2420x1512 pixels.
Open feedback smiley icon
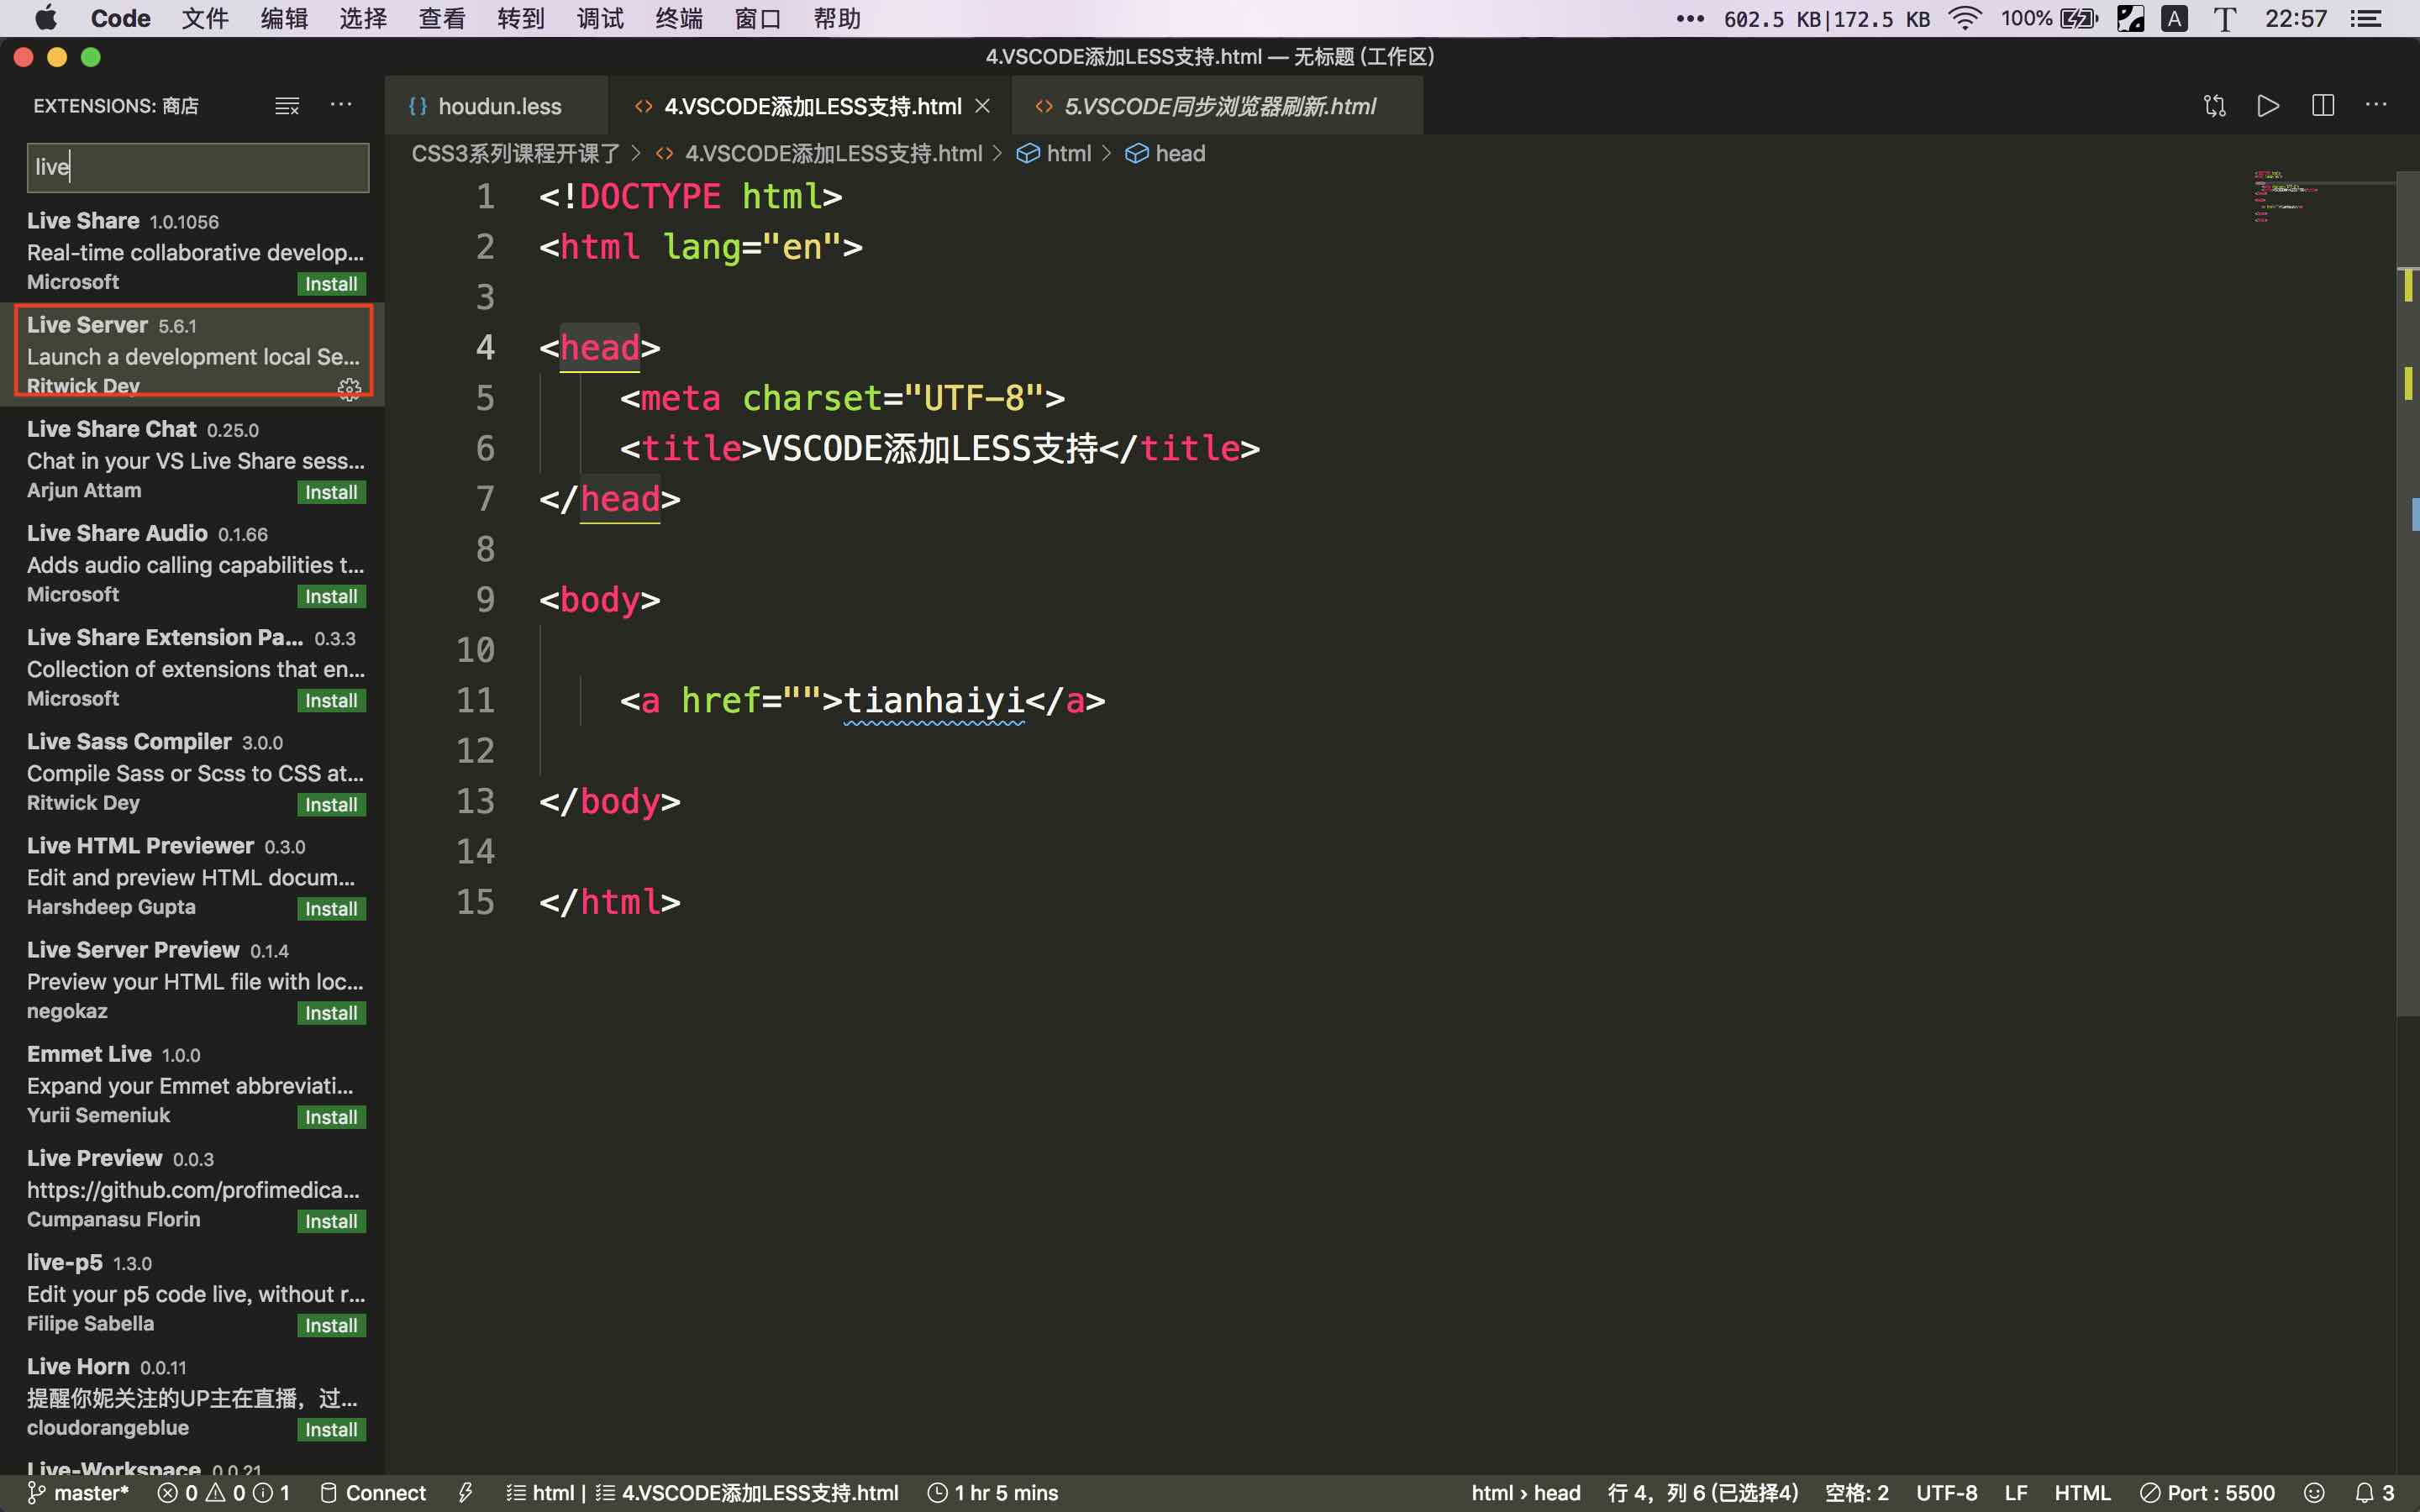coord(2313,1493)
